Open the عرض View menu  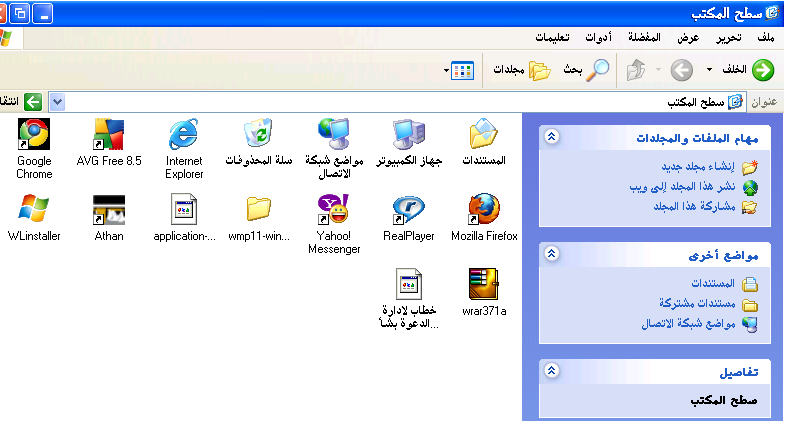point(688,38)
